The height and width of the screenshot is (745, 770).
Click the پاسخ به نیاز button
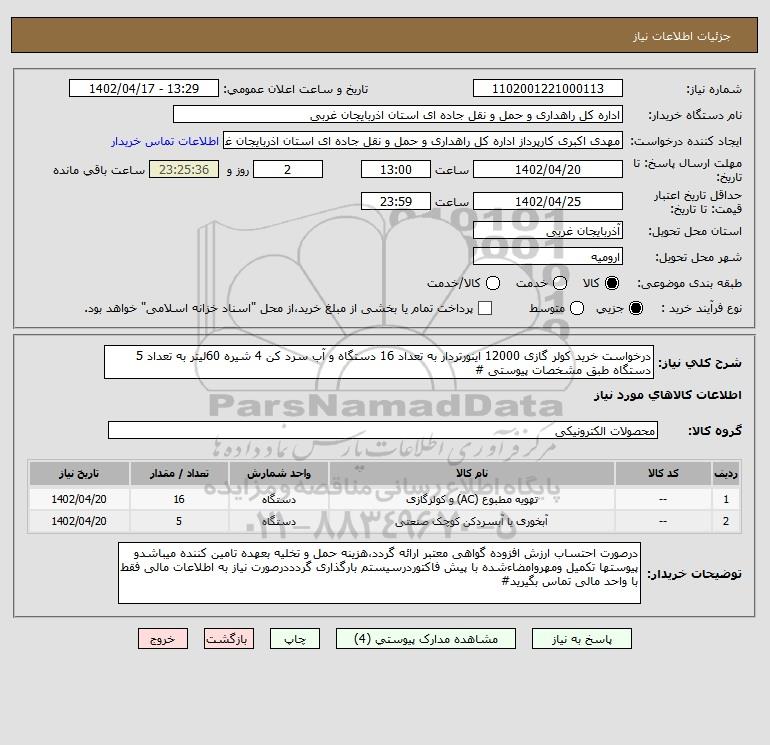click(x=582, y=639)
